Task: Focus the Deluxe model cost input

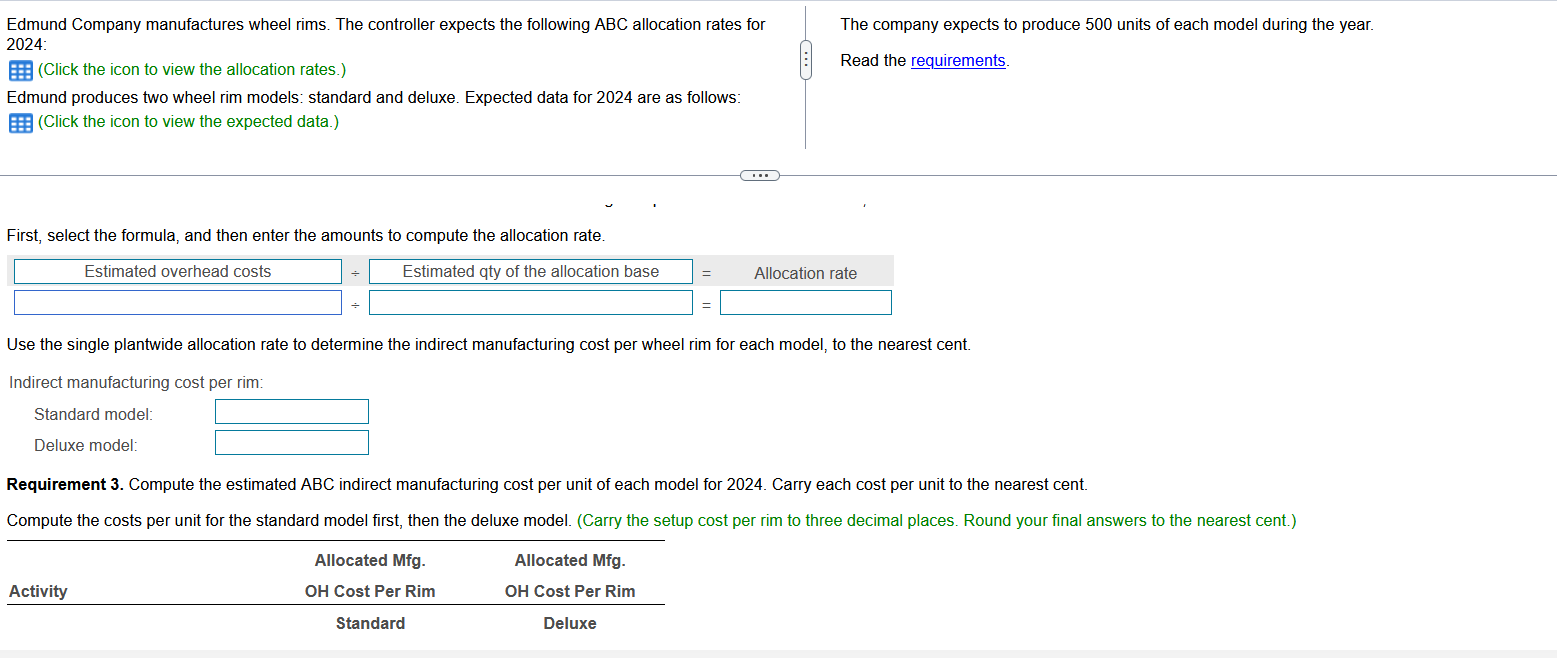Action: click(x=291, y=443)
